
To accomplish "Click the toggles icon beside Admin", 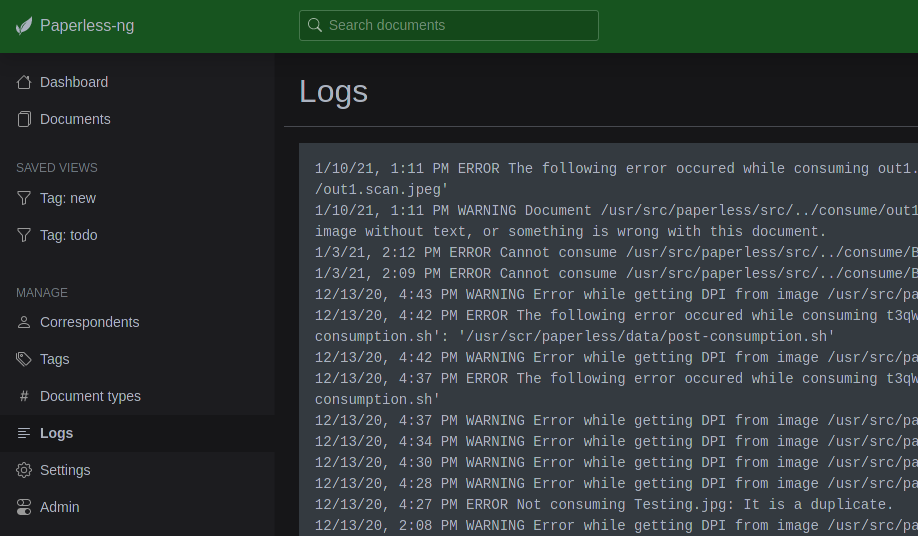I will 24,507.
